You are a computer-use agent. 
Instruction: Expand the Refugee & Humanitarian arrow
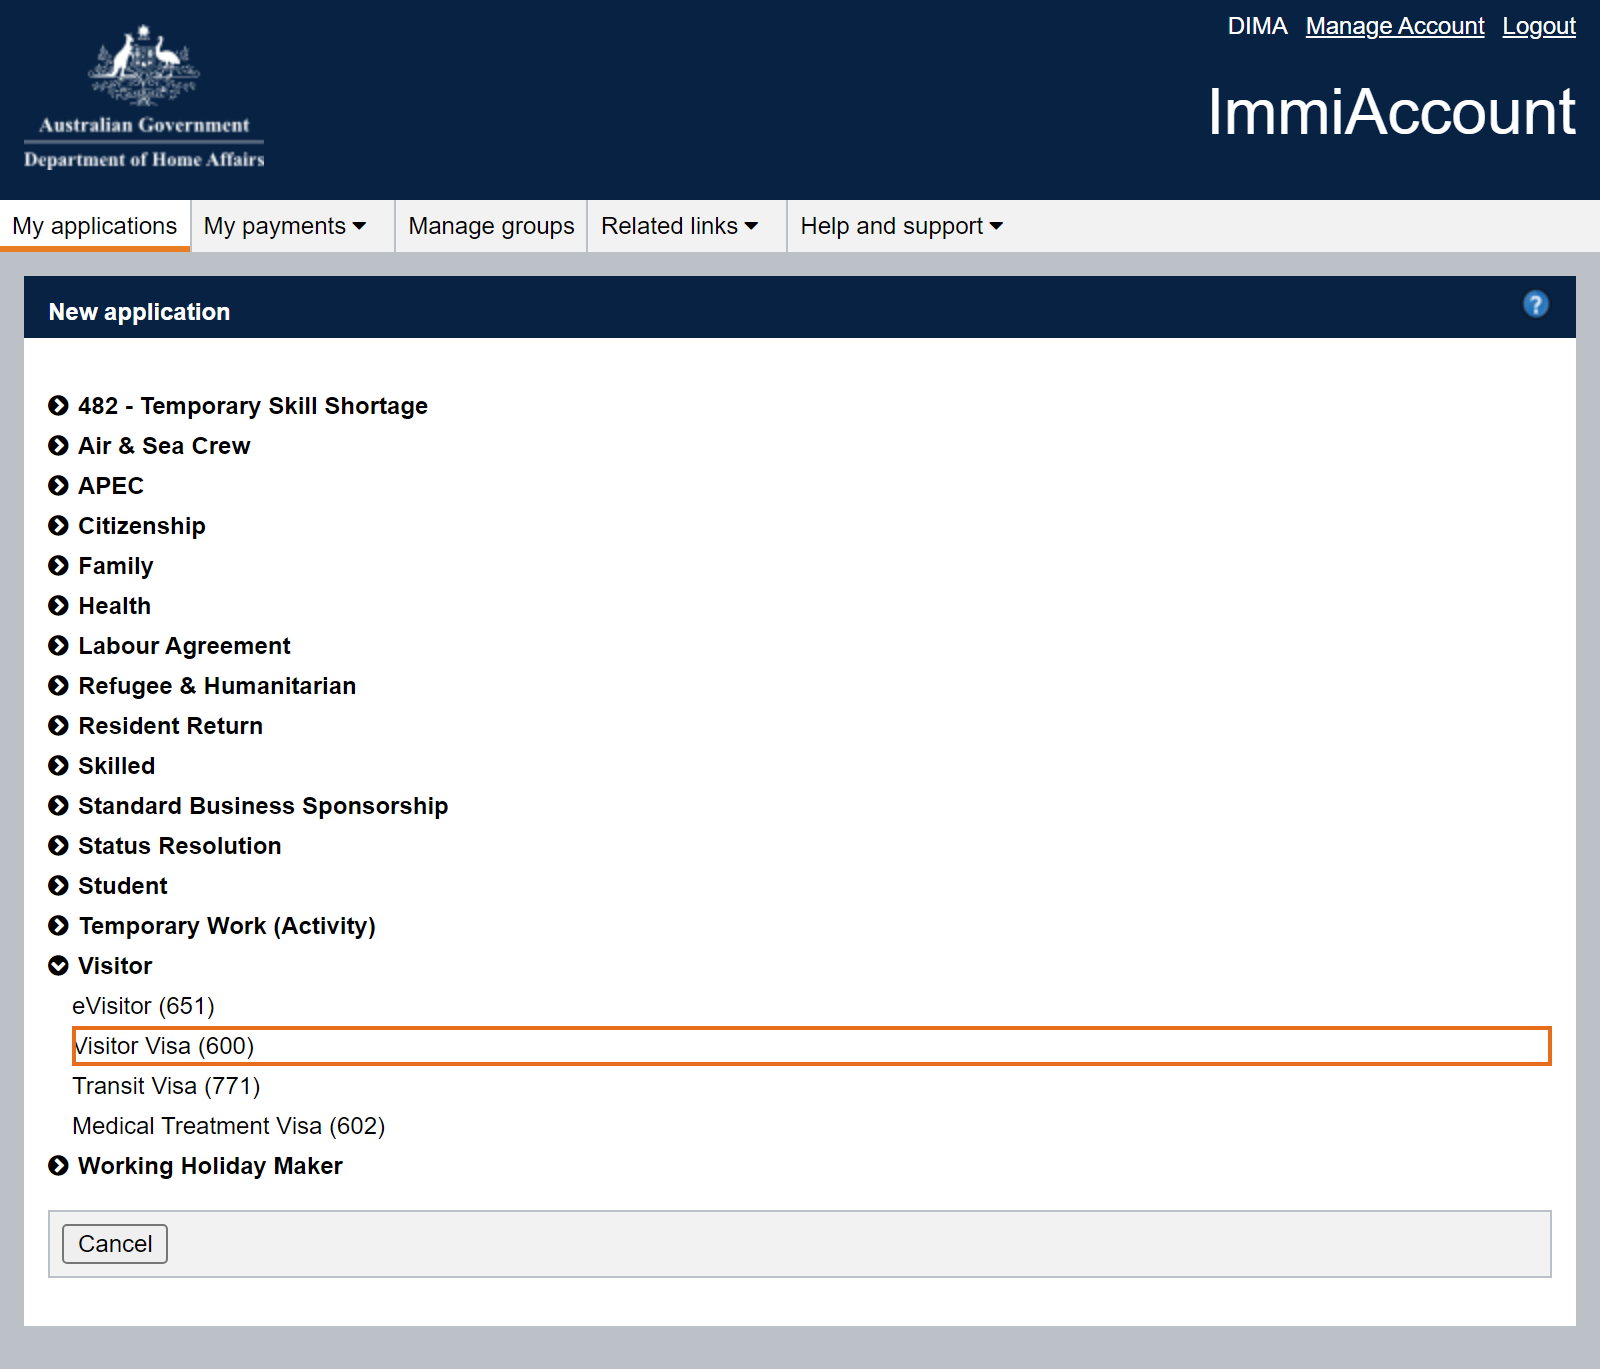[58, 686]
